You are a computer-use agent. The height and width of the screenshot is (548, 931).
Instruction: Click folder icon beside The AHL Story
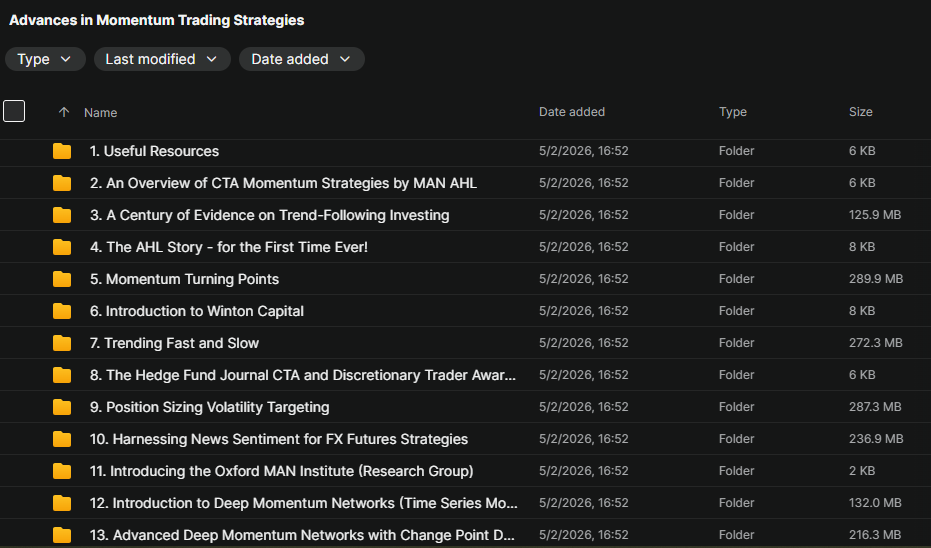[x=62, y=248]
